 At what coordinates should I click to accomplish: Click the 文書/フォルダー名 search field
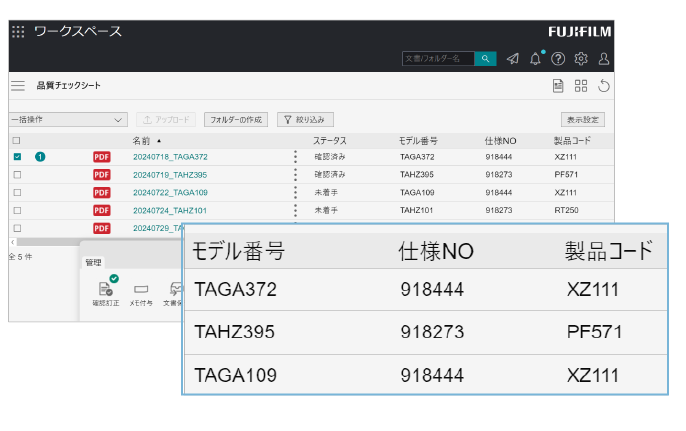click(x=437, y=59)
